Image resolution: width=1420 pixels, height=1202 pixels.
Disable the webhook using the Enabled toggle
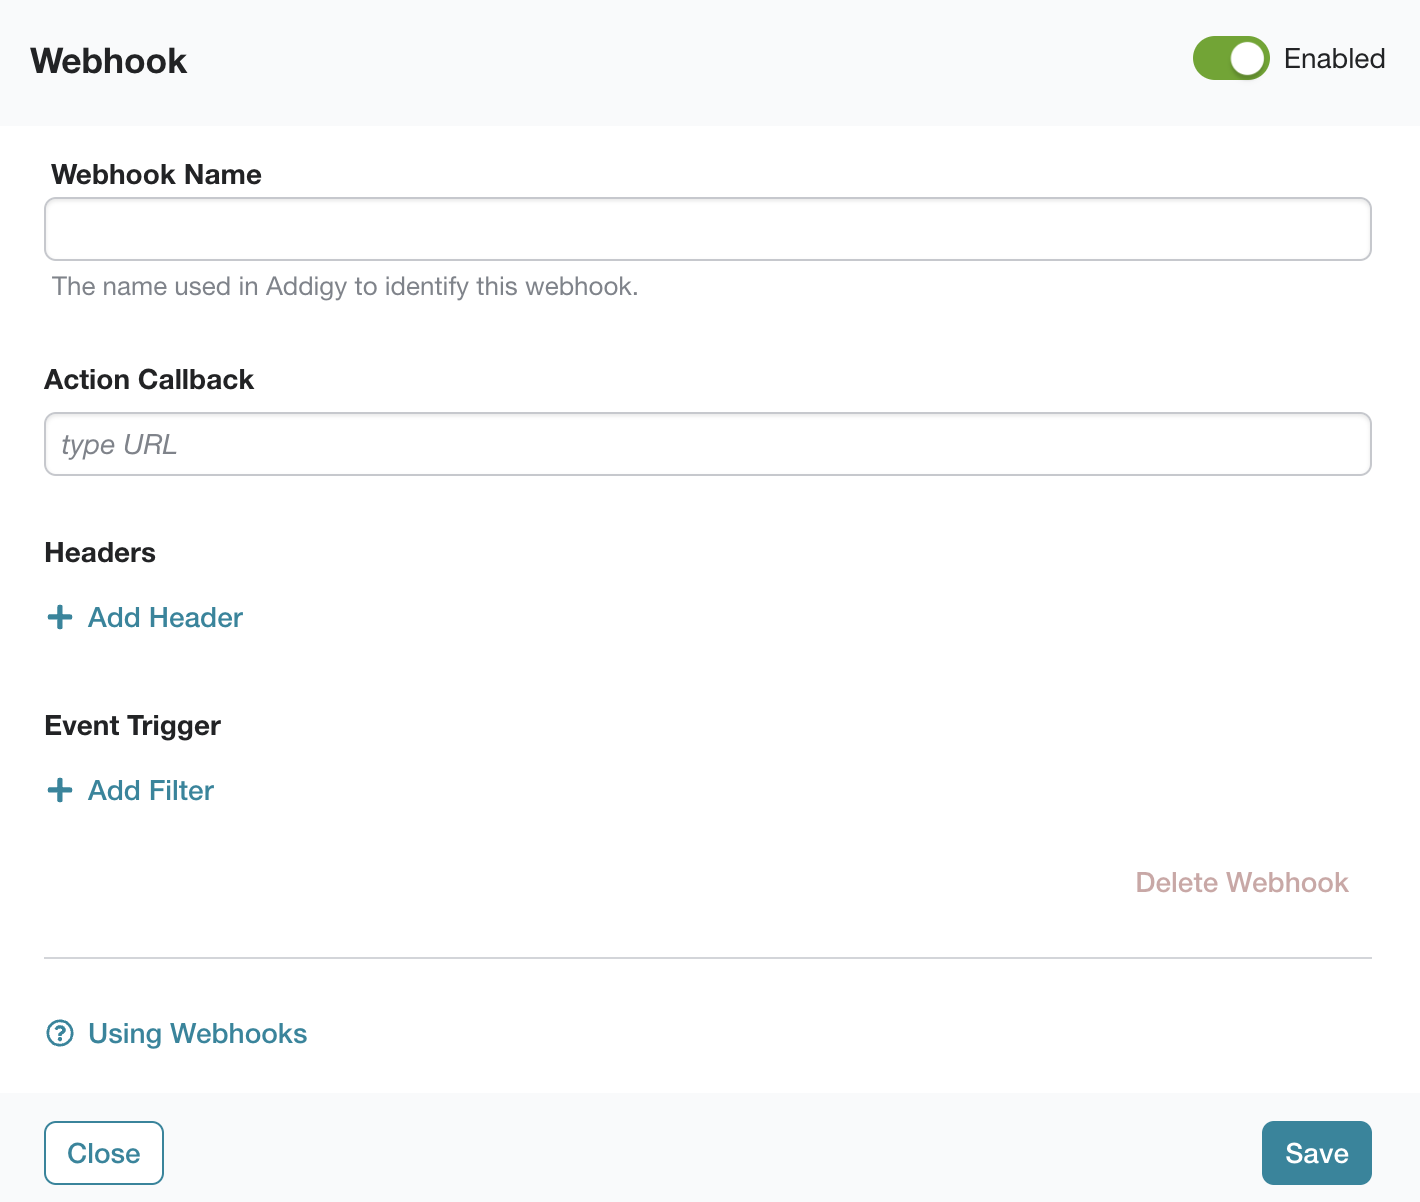[1231, 59]
